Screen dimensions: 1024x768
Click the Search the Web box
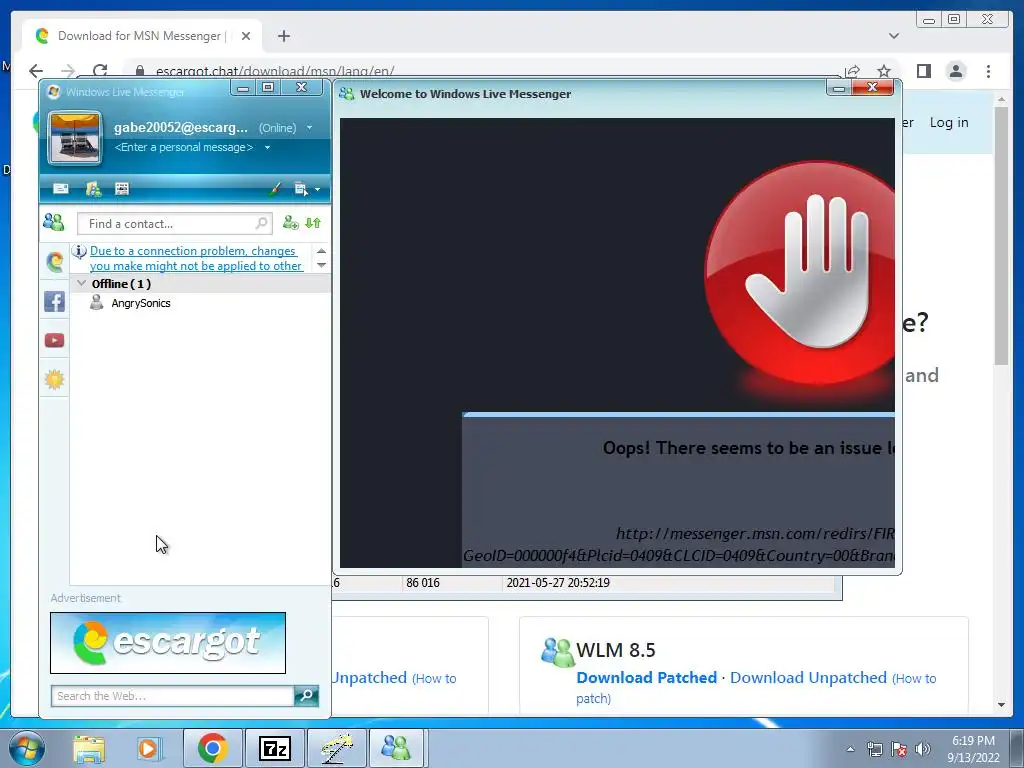click(x=172, y=696)
